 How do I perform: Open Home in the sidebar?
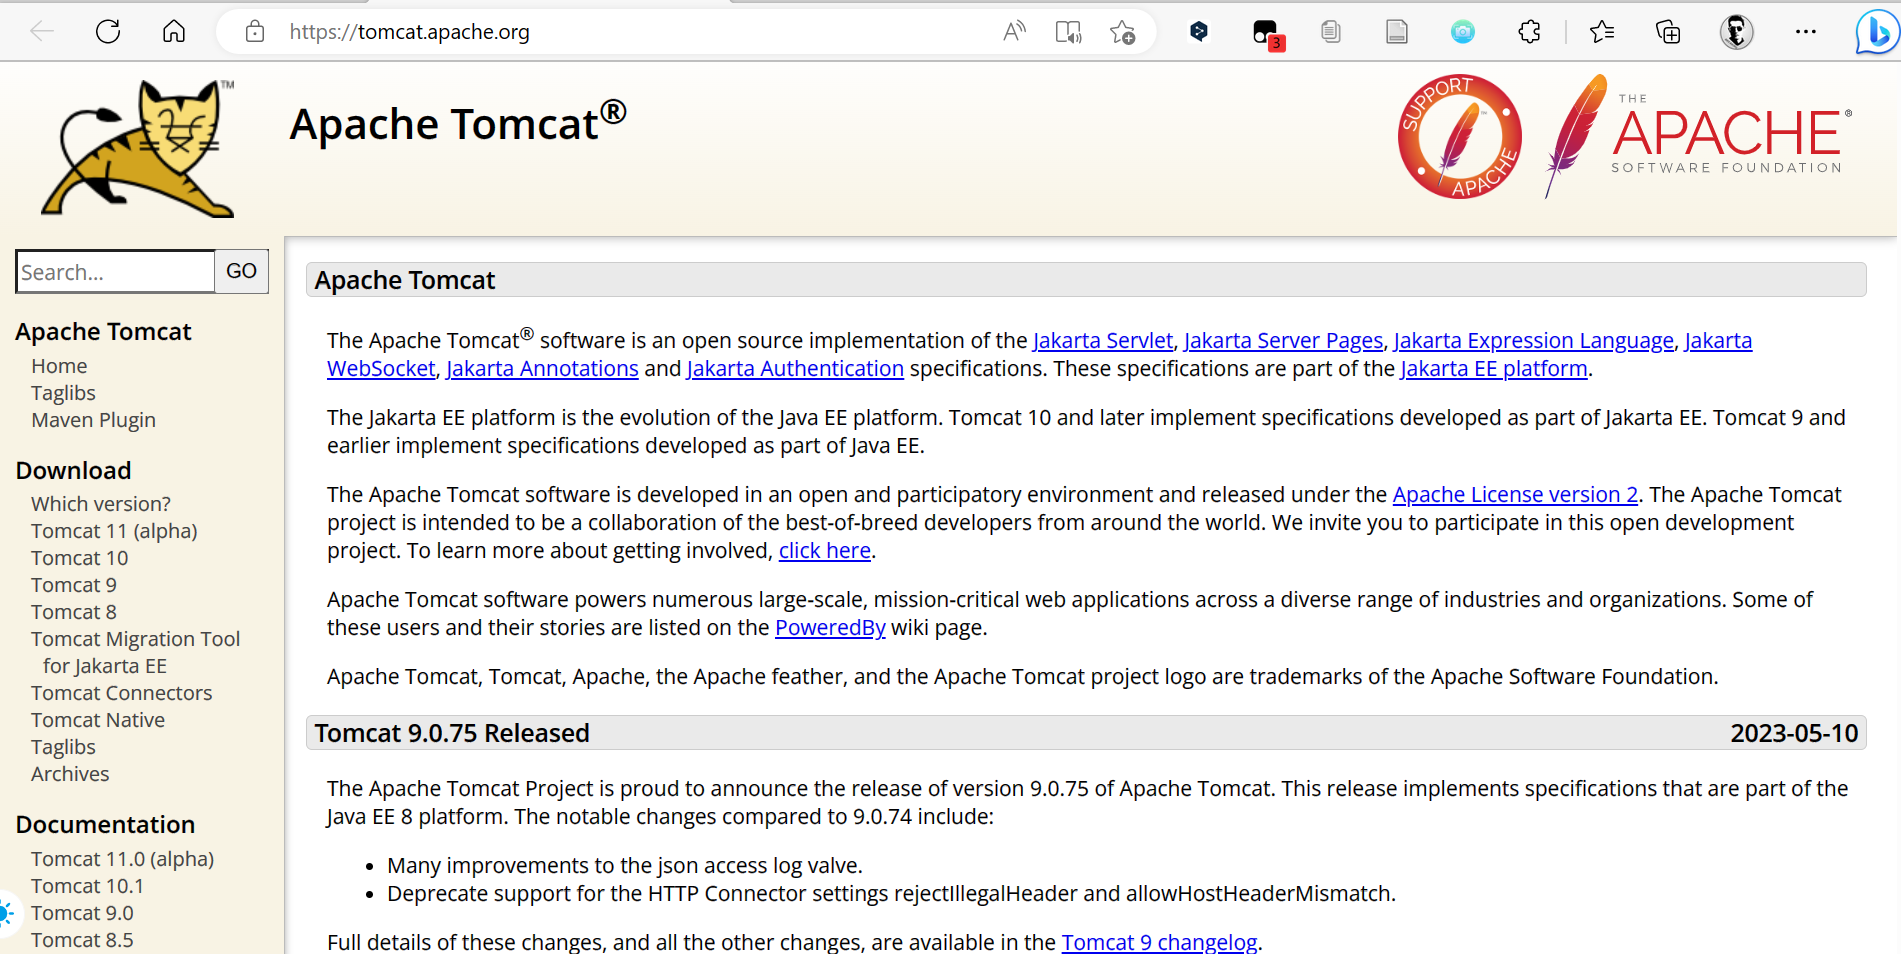(x=59, y=366)
